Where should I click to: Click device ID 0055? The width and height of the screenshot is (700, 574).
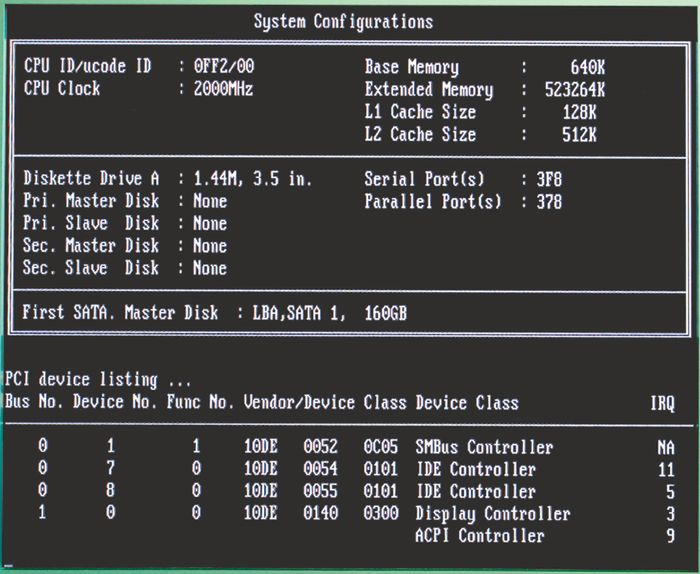pyautogui.click(x=321, y=491)
